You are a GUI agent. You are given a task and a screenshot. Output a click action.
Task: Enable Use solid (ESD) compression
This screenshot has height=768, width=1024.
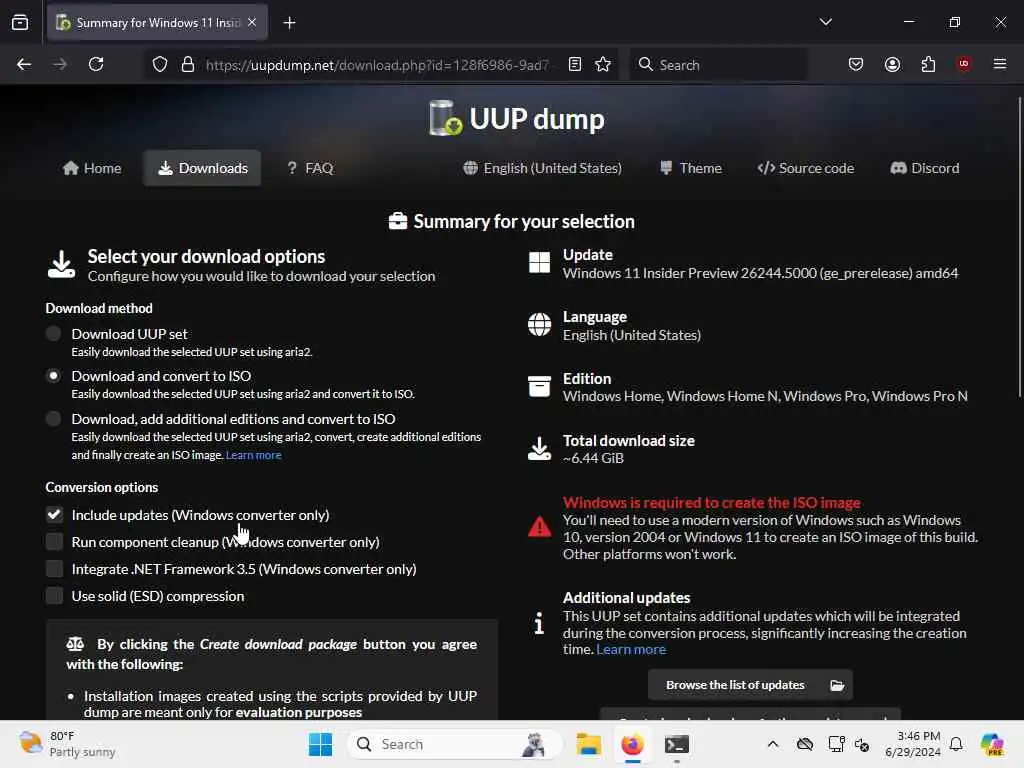[x=54, y=596]
